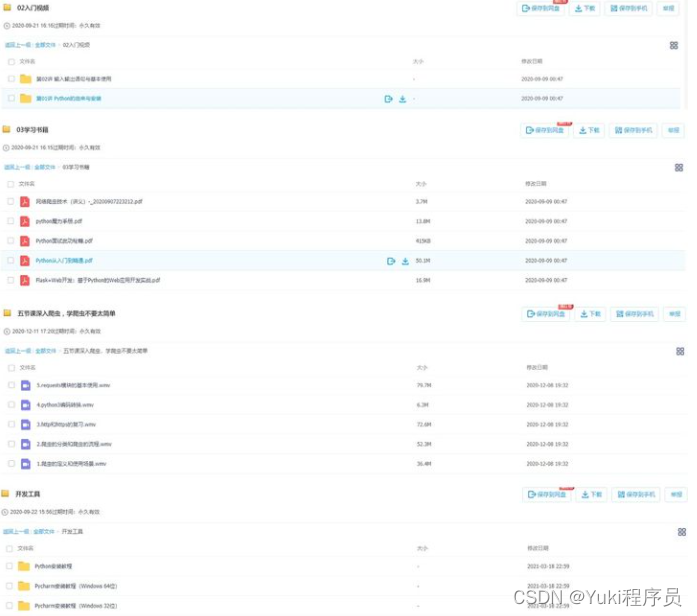Click the grid view icon in the 02入门视频 section

click(674, 45)
